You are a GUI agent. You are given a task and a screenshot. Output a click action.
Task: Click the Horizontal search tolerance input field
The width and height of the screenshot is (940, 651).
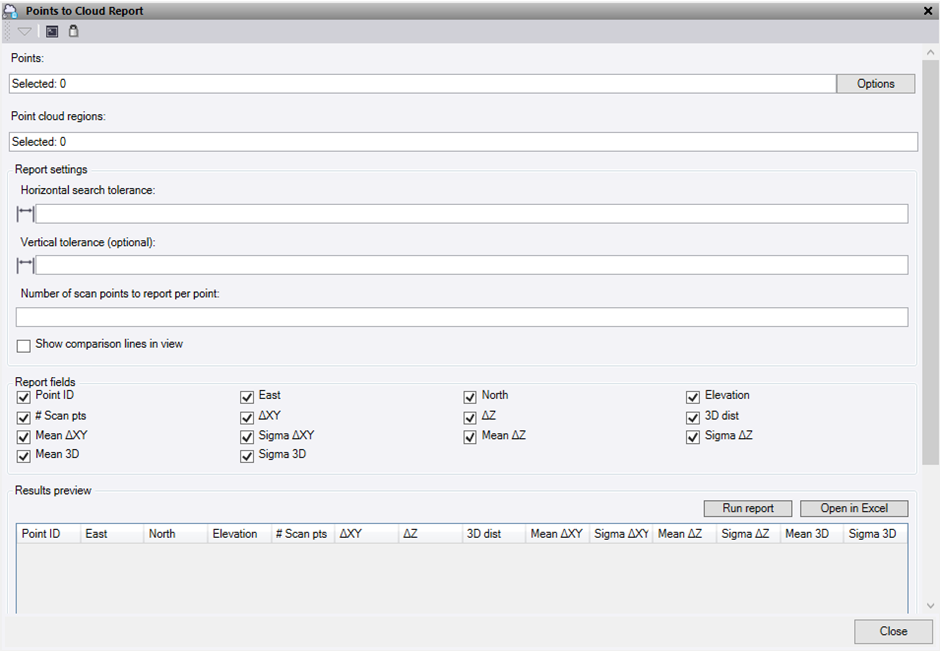coord(471,214)
